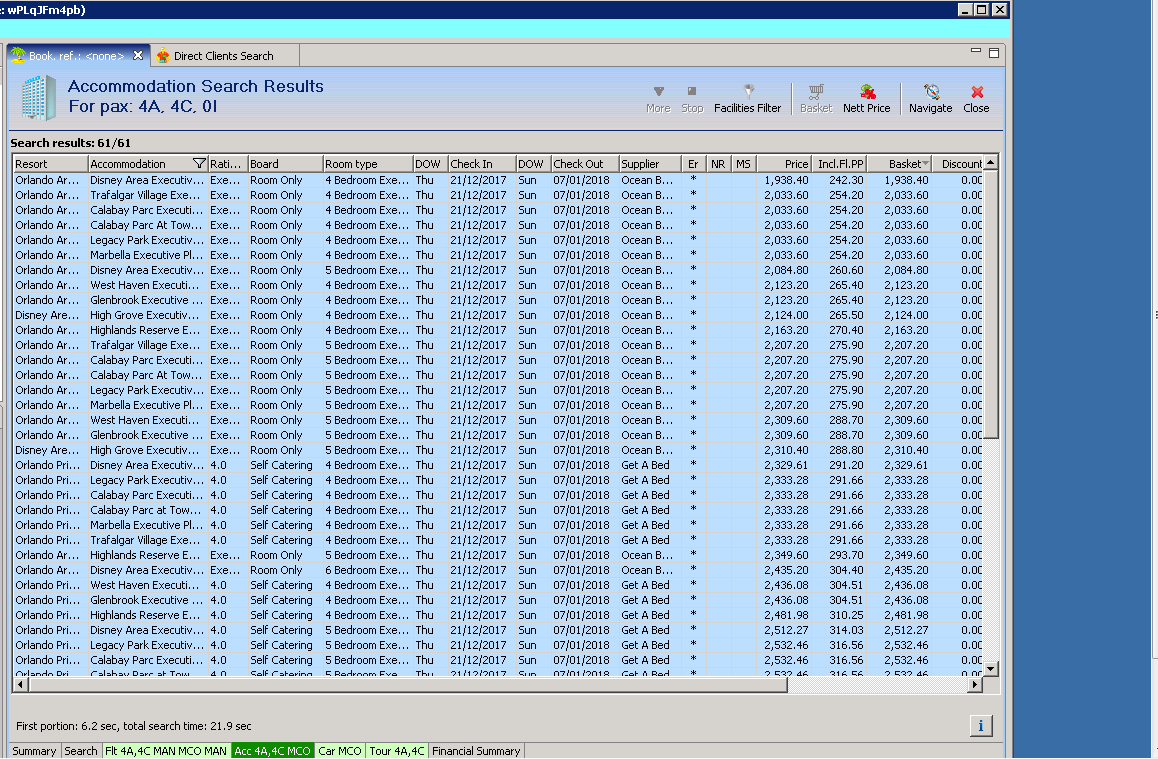
Task: Toggle sort arrow on Basket column
Action: [x=925, y=163]
